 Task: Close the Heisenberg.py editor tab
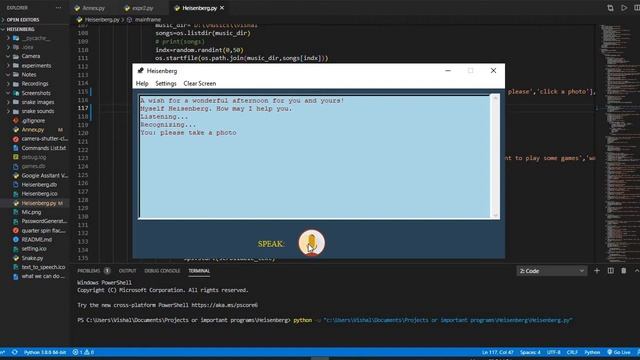coord(222,8)
